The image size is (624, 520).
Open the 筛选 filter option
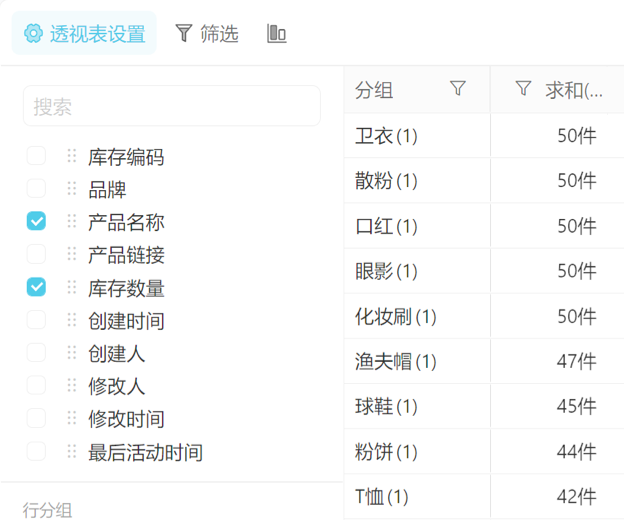[x=207, y=34]
